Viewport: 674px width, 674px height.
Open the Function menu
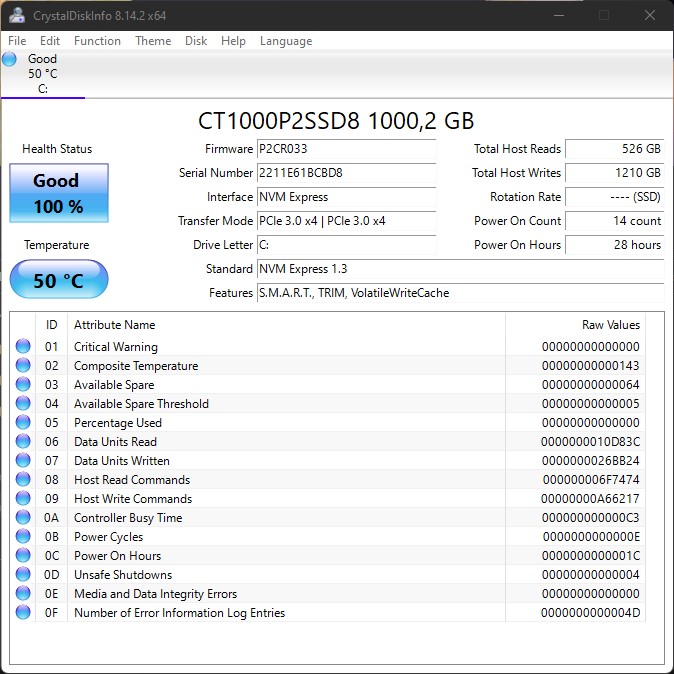[97, 41]
